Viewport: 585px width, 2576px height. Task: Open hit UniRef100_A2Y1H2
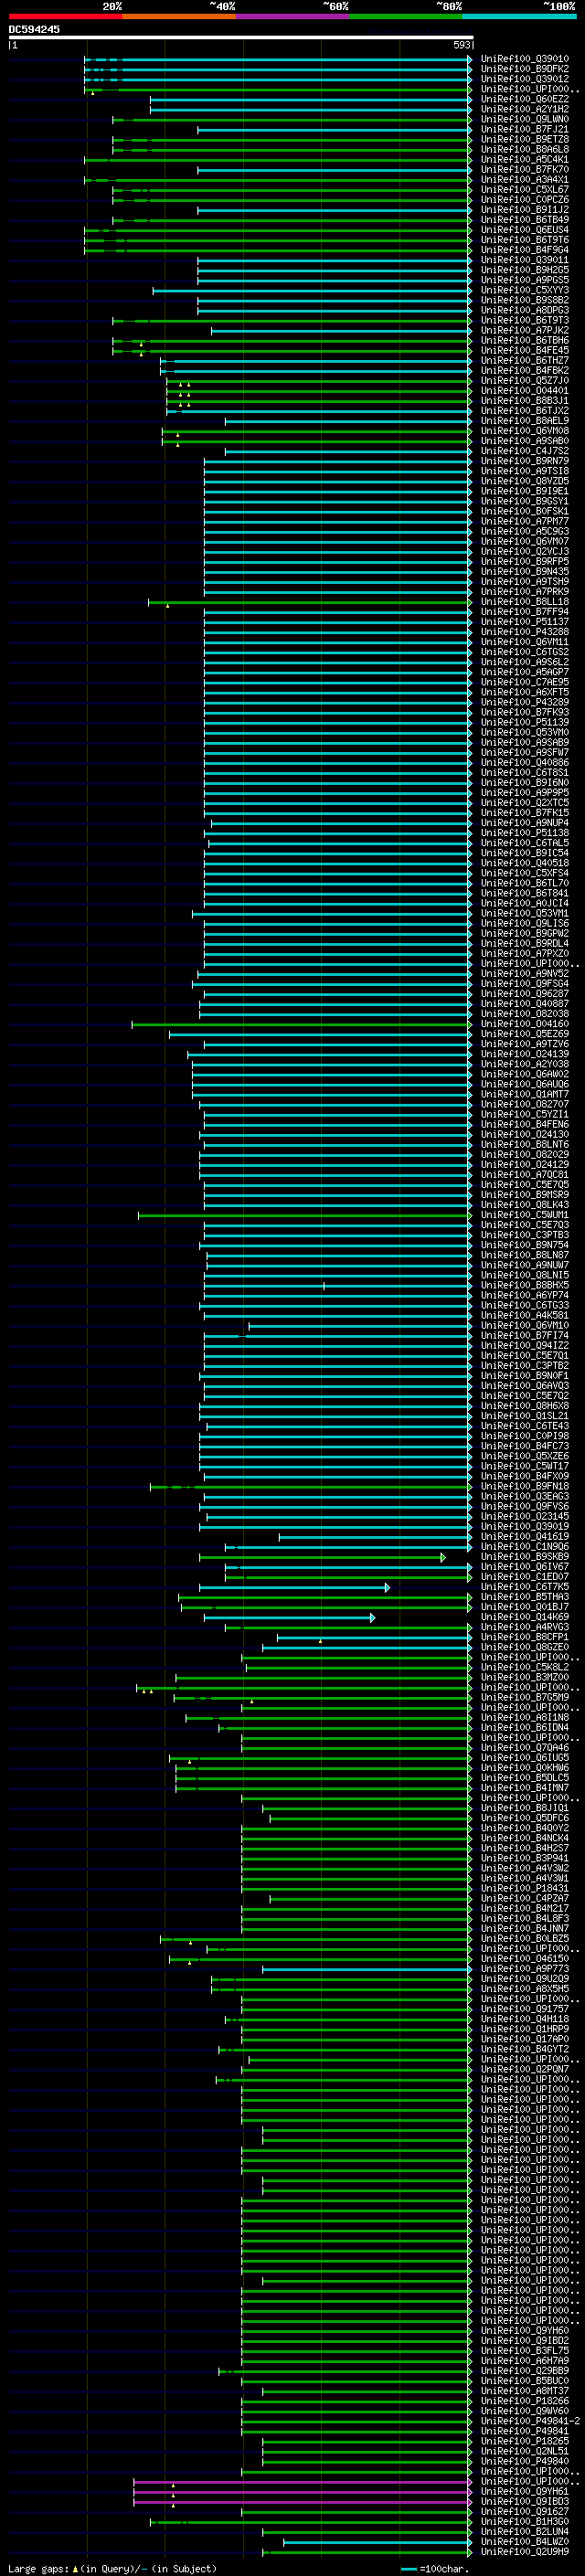pos(524,109)
